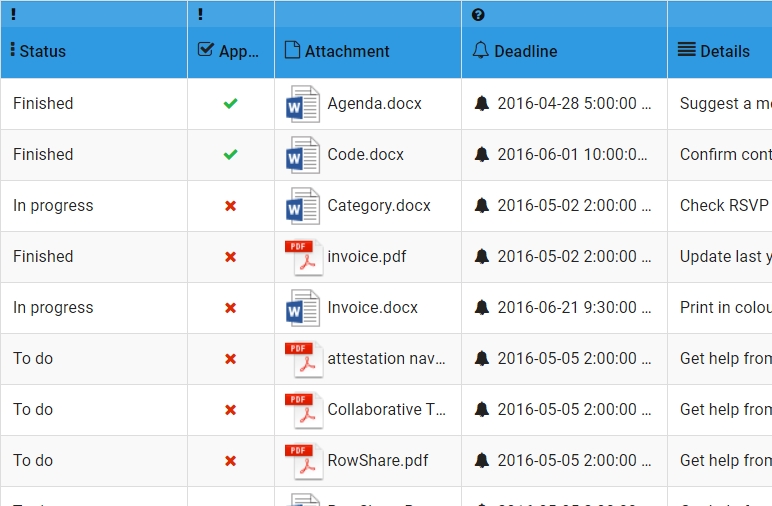Image resolution: width=772 pixels, height=506 pixels.
Task: Click 'Confirm cont' details cell
Action: click(720, 155)
